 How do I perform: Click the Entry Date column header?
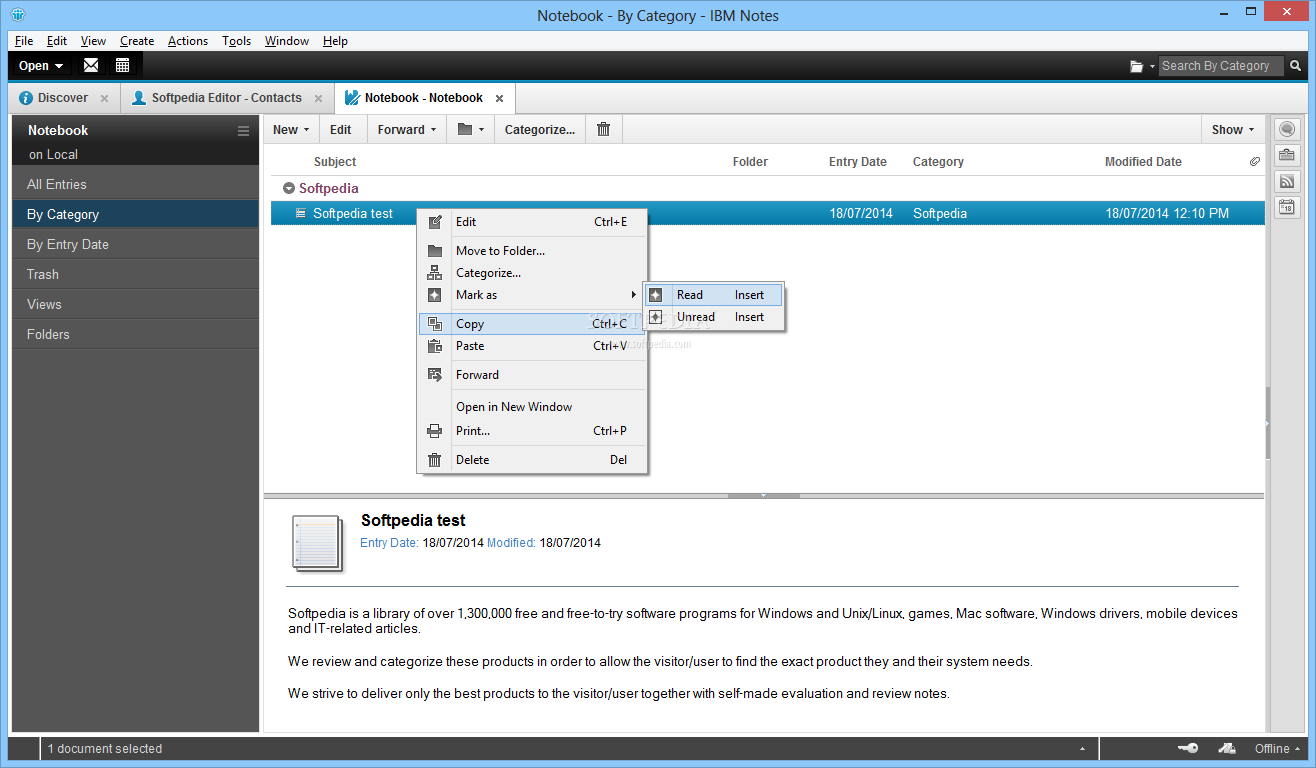858,162
